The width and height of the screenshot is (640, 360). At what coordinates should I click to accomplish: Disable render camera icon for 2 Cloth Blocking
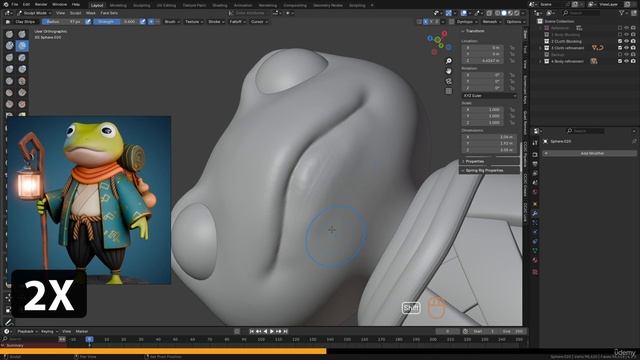(633, 41)
